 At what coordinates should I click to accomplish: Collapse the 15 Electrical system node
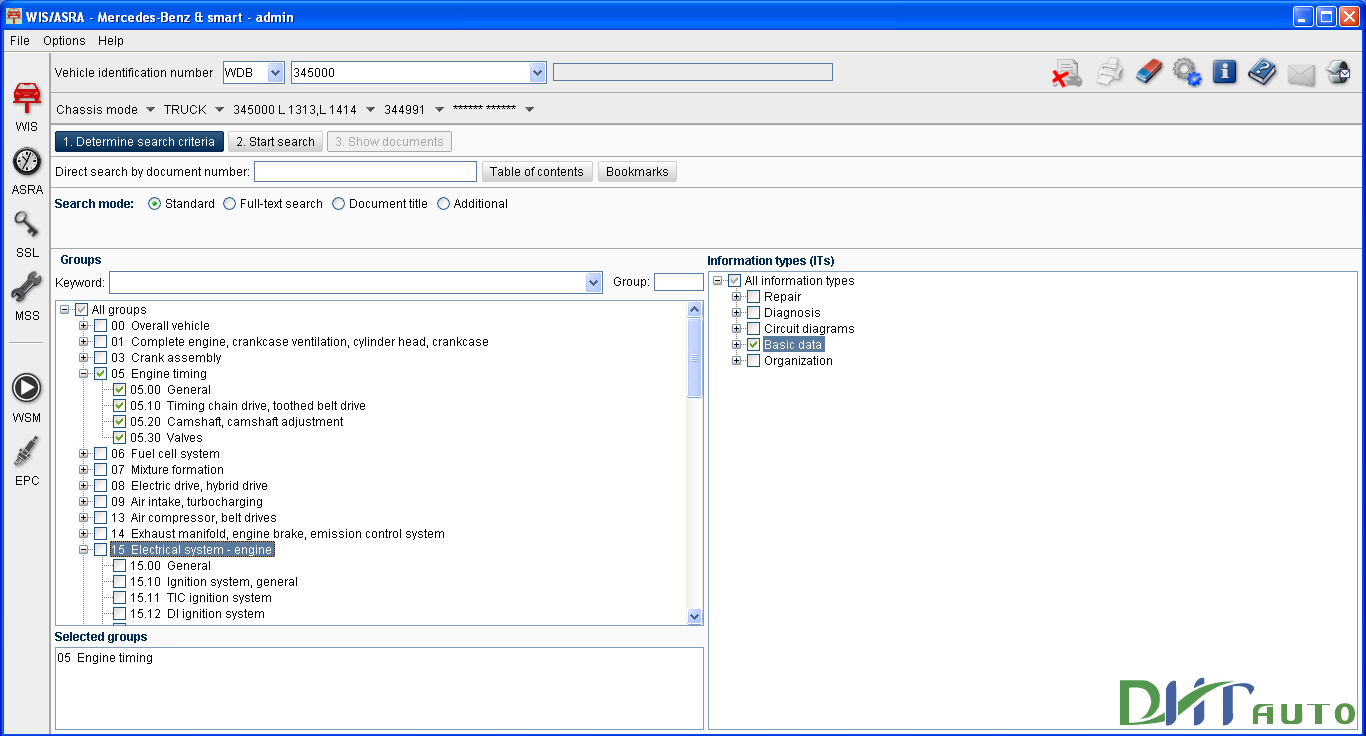click(x=84, y=550)
